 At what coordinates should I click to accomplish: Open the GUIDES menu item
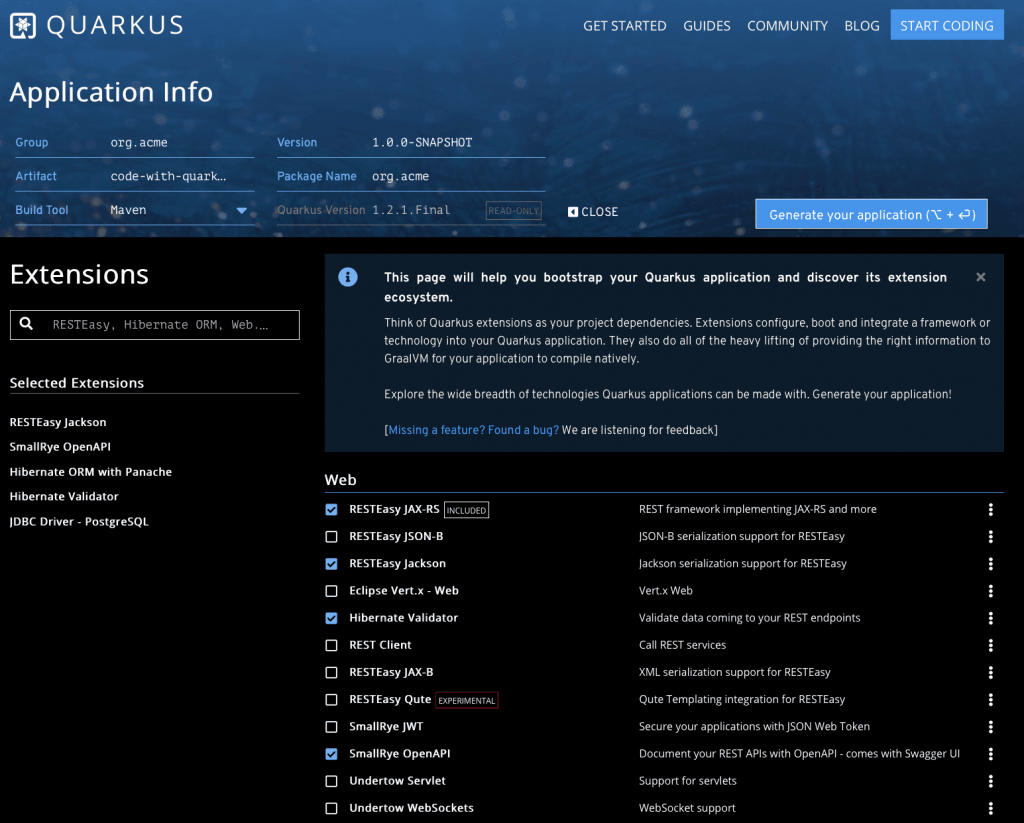click(x=707, y=26)
